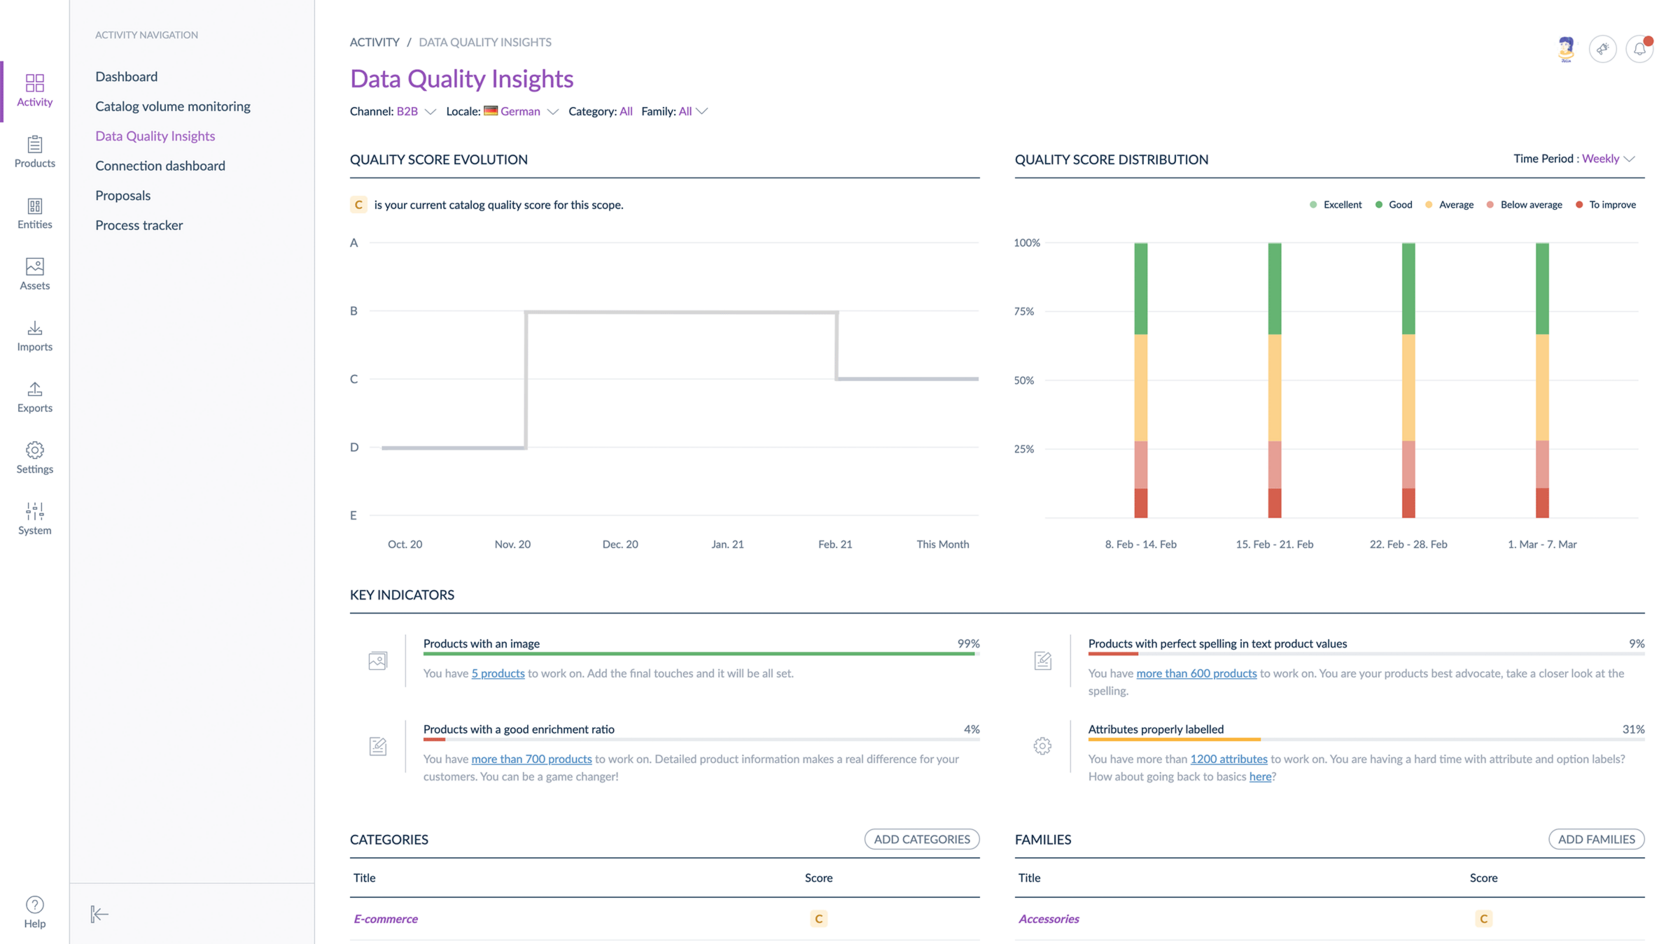Open Settings gear in sidebar
Viewport: 1680px width, 944px height.
point(35,457)
